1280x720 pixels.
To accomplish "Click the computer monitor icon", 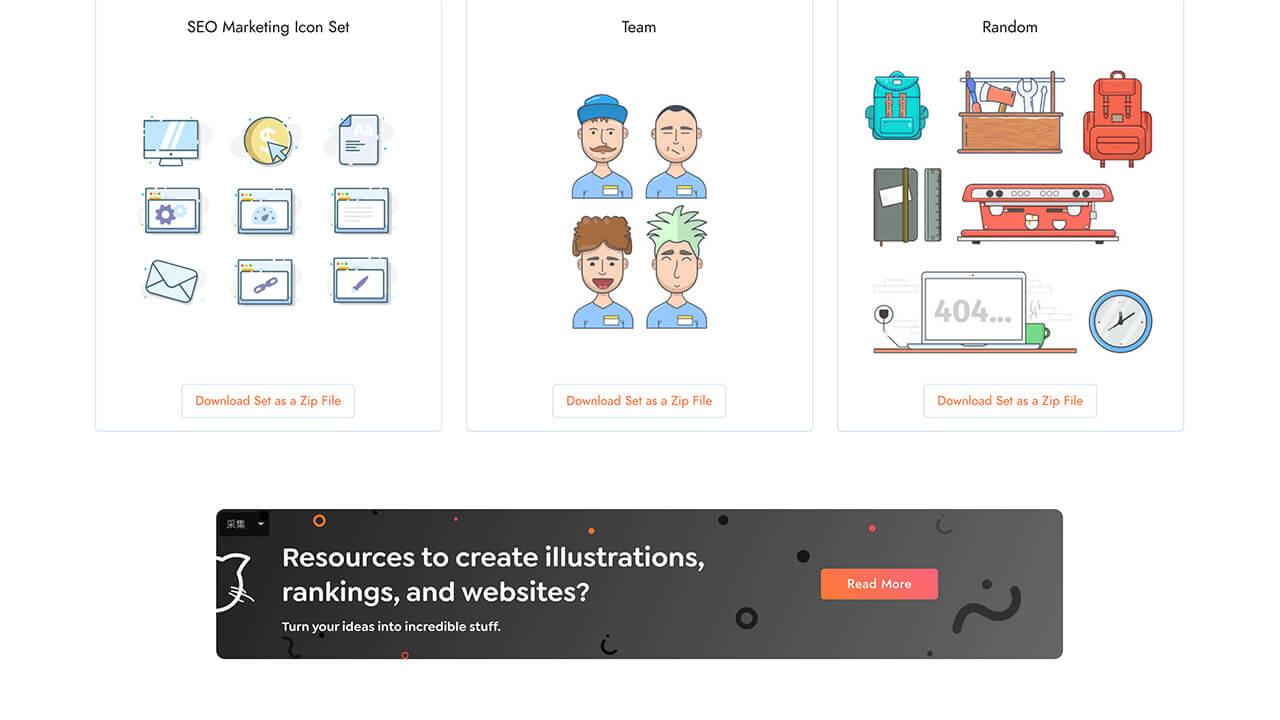I will click(x=171, y=141).
